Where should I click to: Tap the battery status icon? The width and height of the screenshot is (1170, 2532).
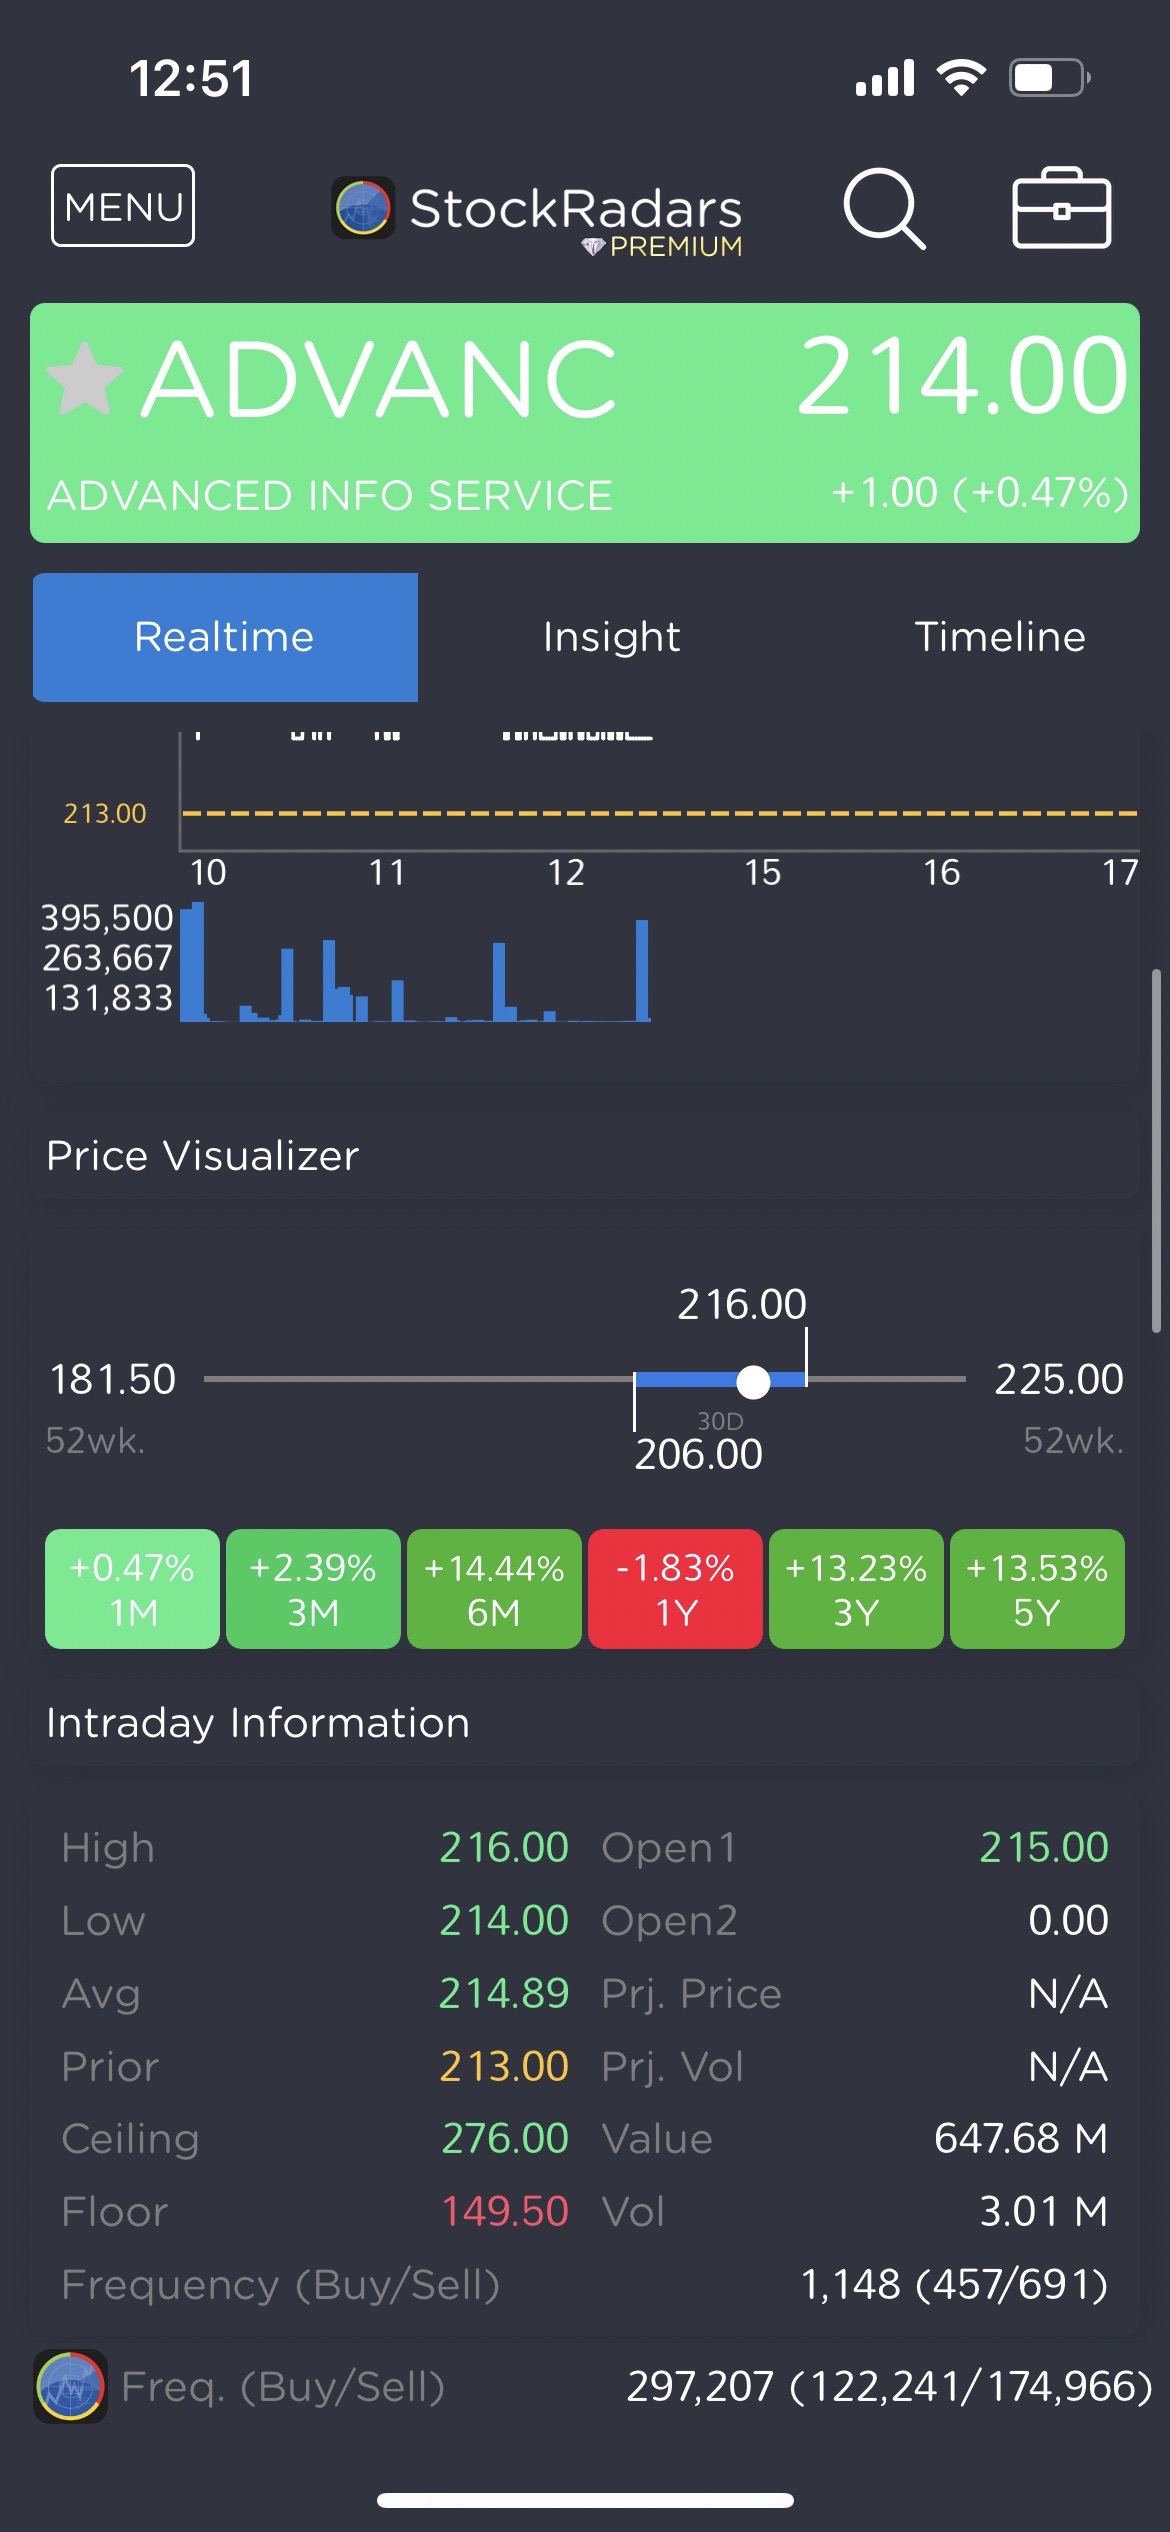[x=1049, y=77]
